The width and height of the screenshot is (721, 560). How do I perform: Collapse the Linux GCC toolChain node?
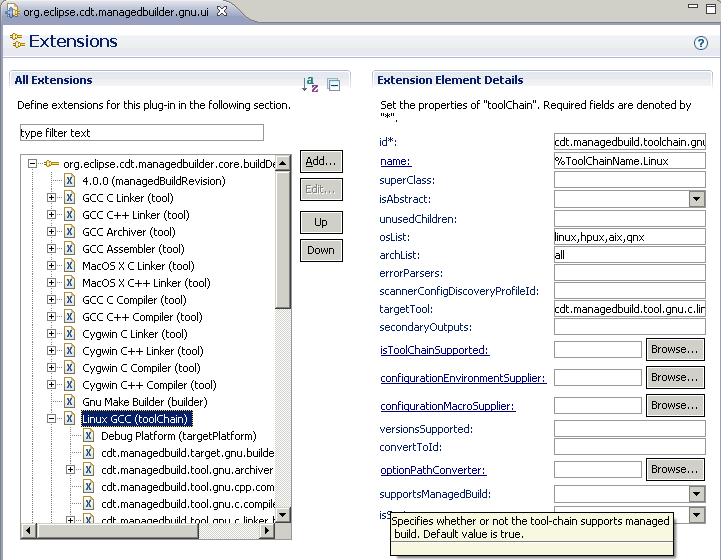pyautogui.click(x=52, y=419)
